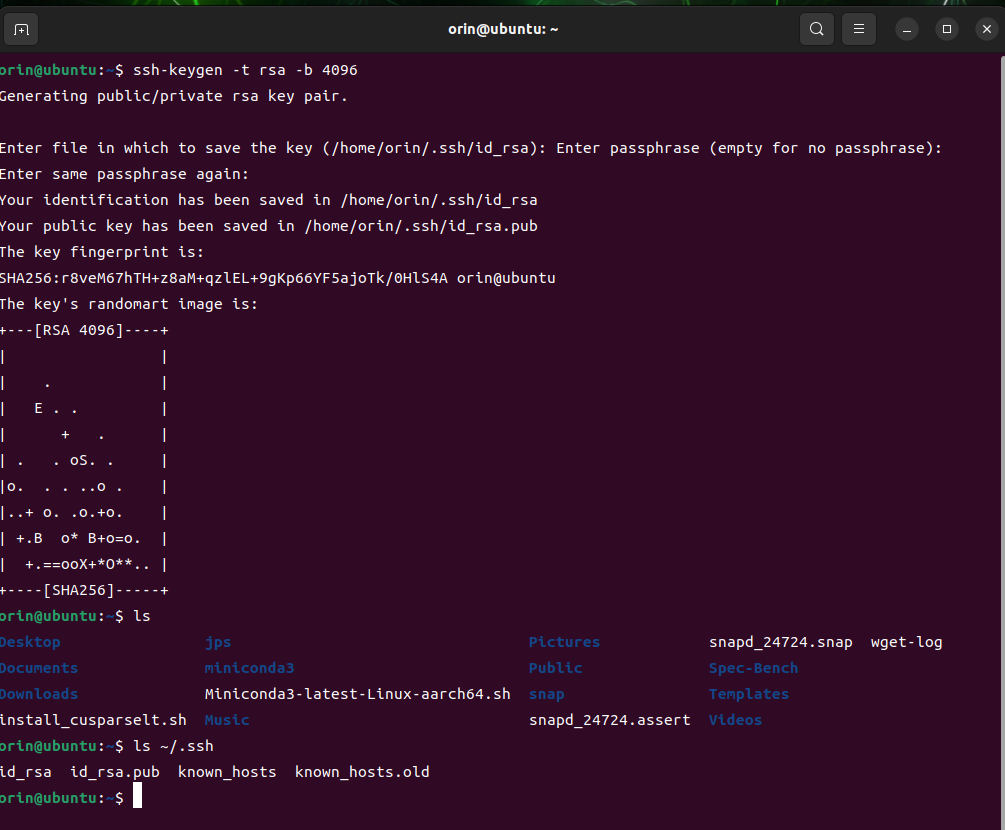Close the terminal window

(x=987, y=29)
